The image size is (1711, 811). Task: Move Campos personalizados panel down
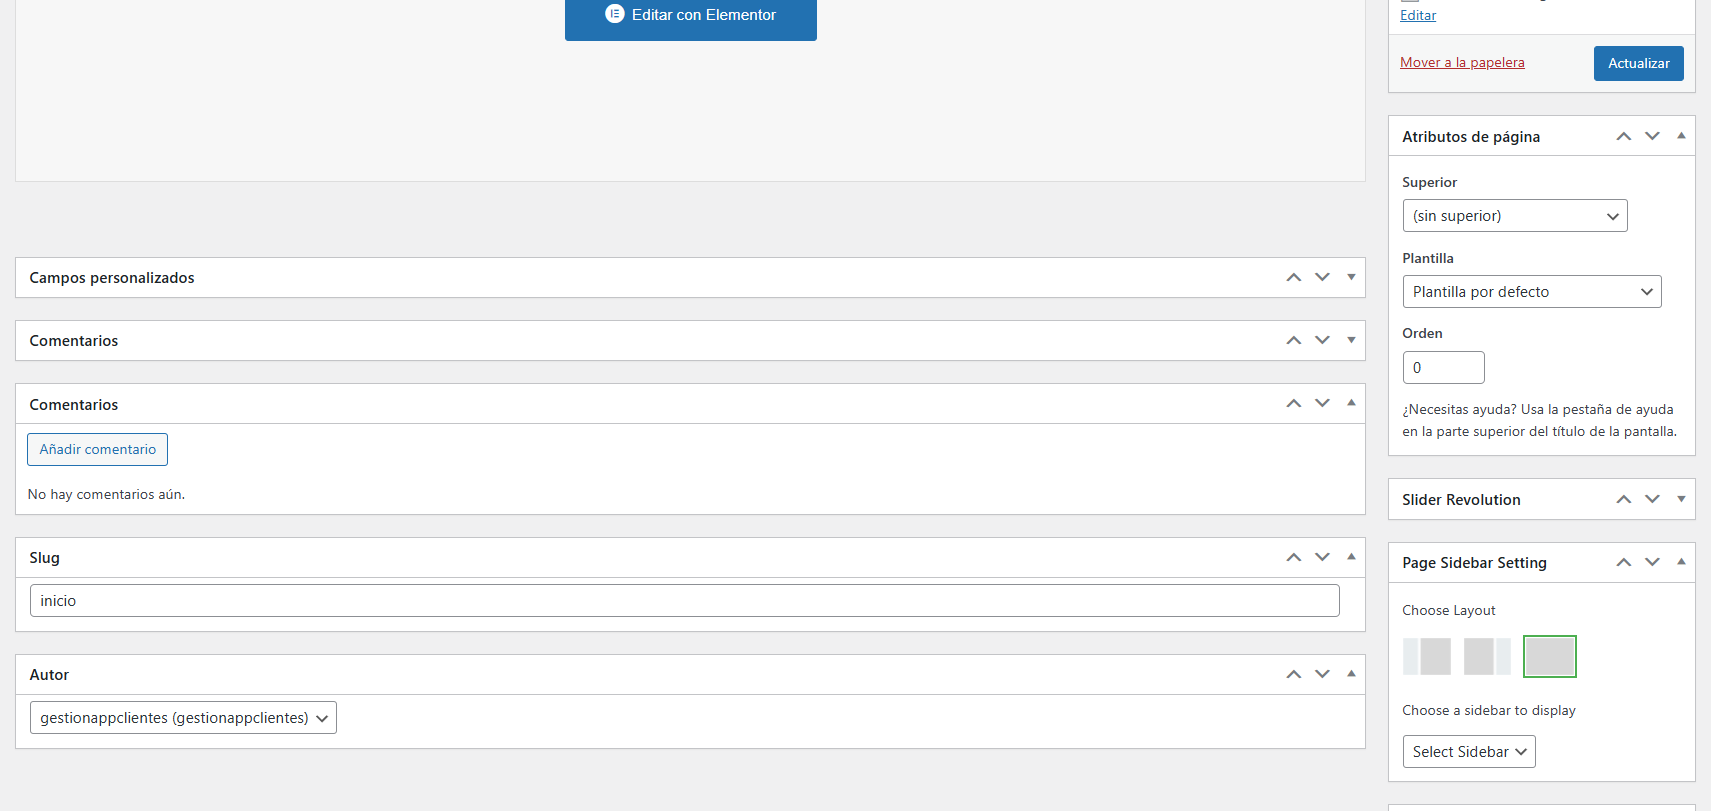point(1322,277)
